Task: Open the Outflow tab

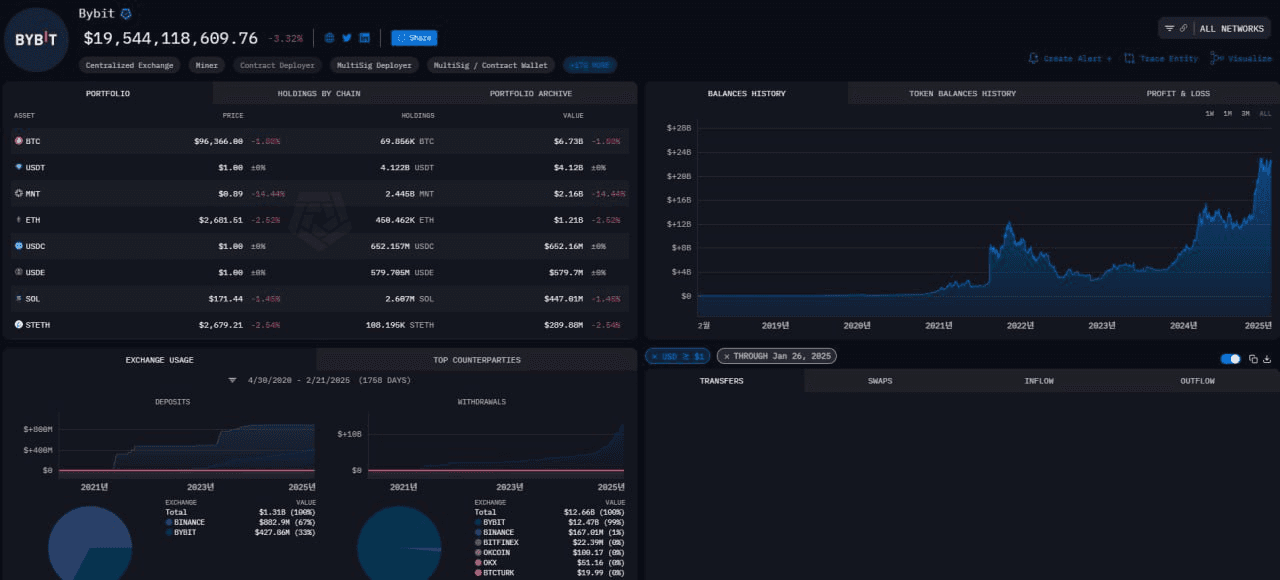Action: (x=1198, y=380)
